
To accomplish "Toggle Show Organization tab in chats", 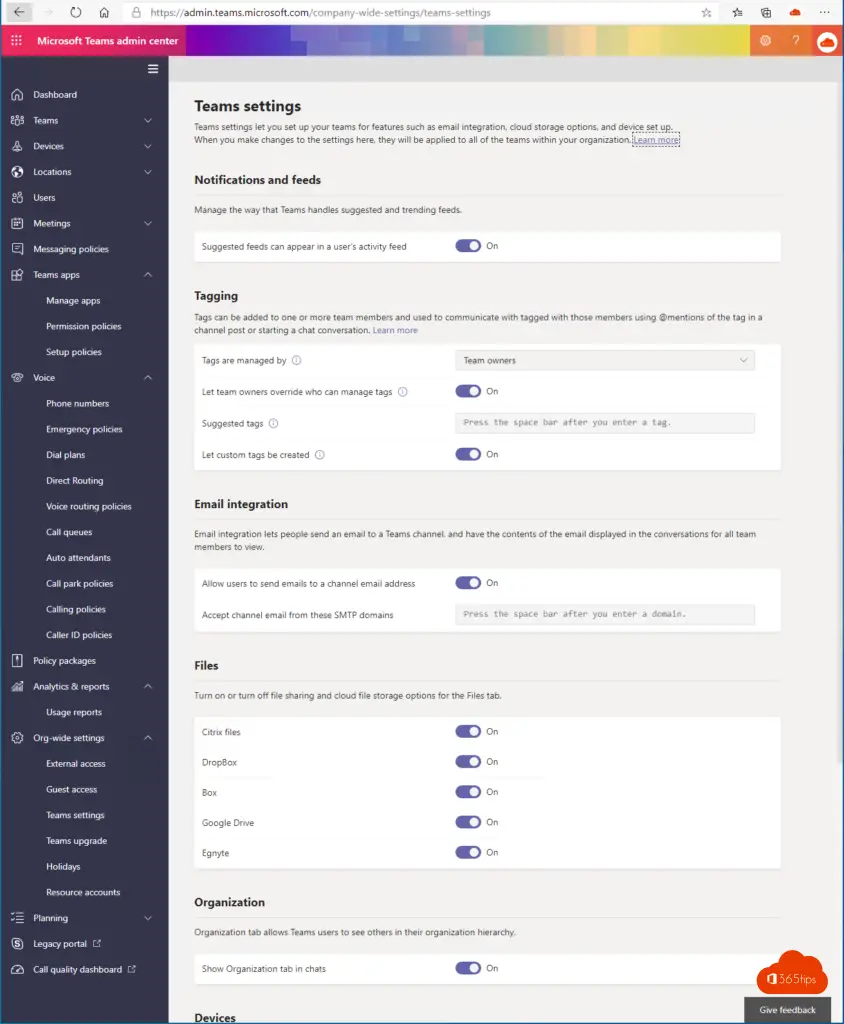I will (x=468, y=968).
